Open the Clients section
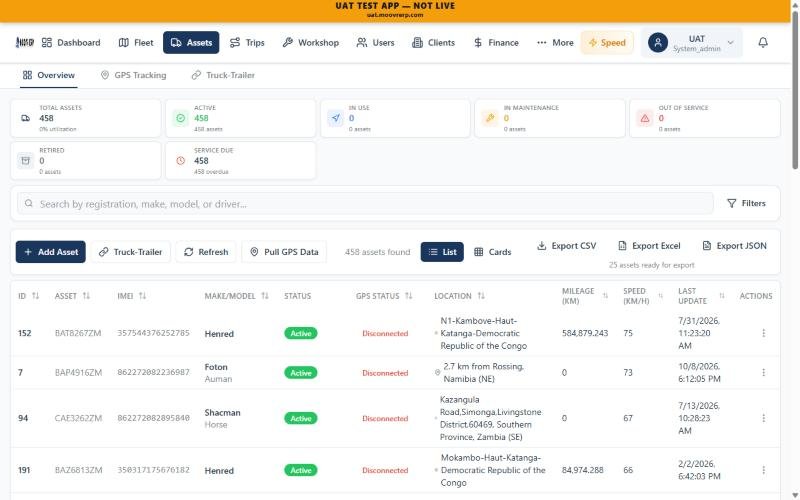 tap(433, 42)
